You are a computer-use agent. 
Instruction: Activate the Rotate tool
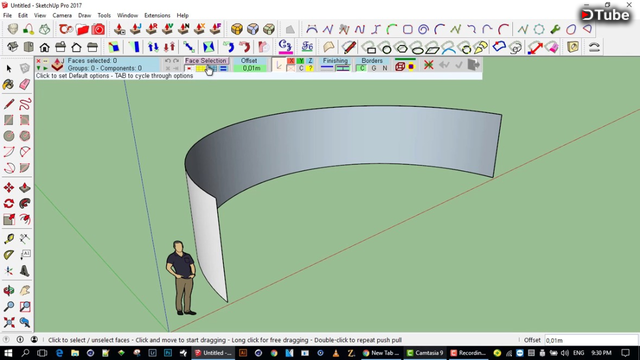9,203
